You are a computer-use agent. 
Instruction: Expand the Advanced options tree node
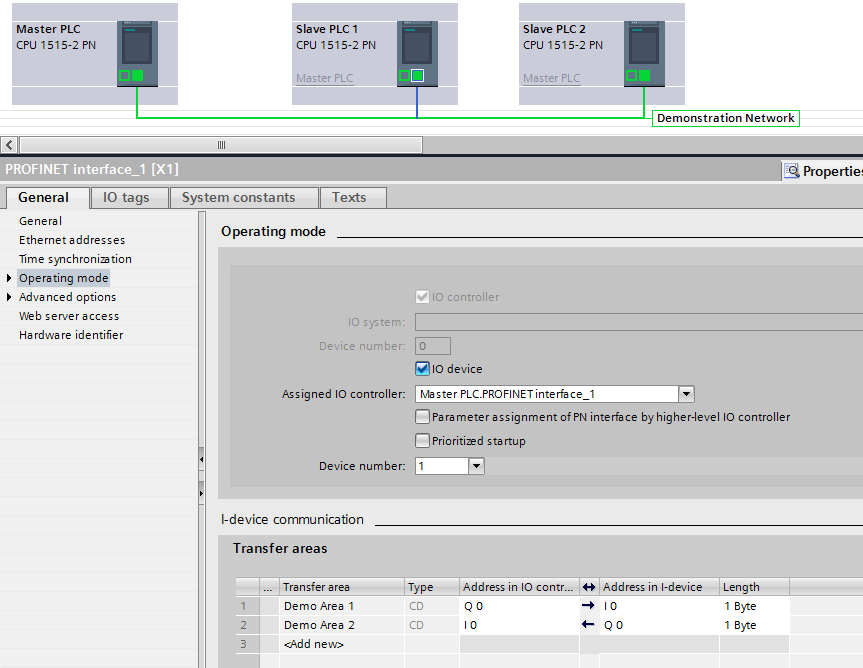coord(9,297)
